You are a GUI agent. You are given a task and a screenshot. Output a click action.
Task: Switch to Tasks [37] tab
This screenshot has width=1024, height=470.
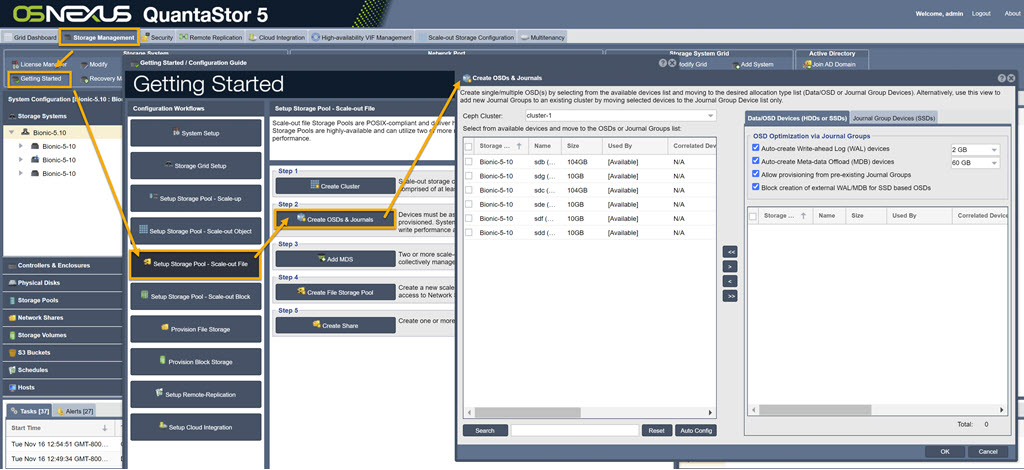[29, 411]
